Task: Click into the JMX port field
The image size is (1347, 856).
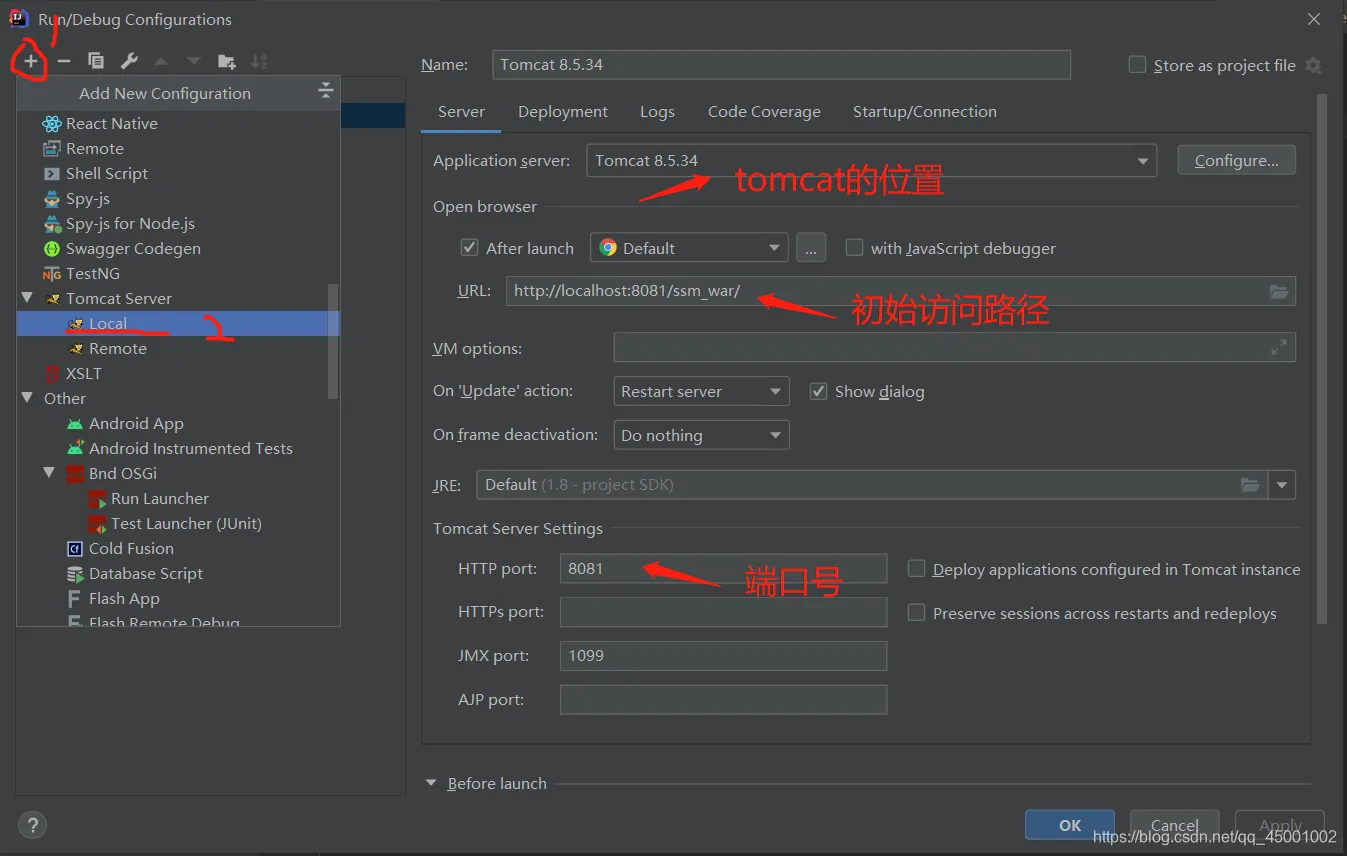Action: [723, 656]
